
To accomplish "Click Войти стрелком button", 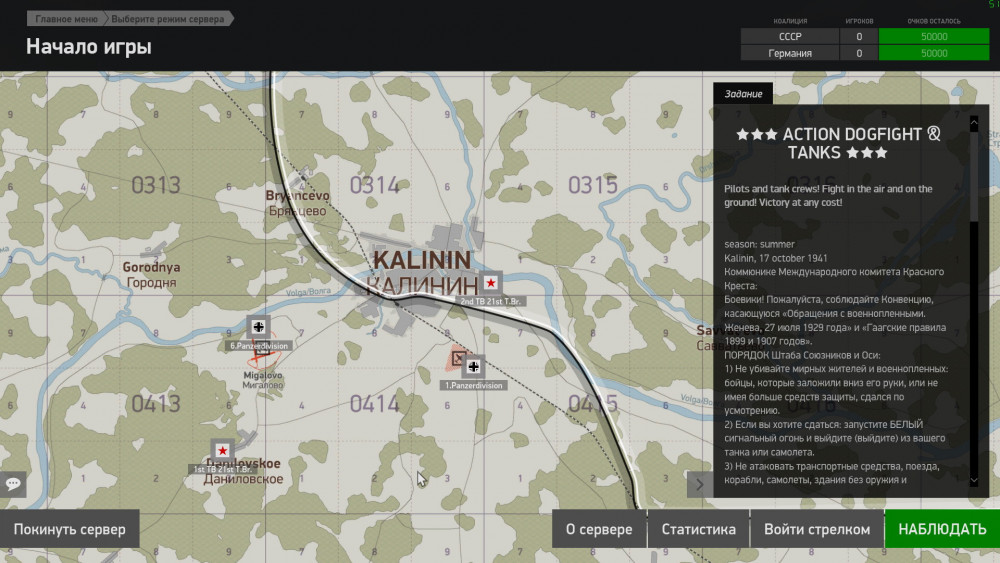I will (817, 529).
